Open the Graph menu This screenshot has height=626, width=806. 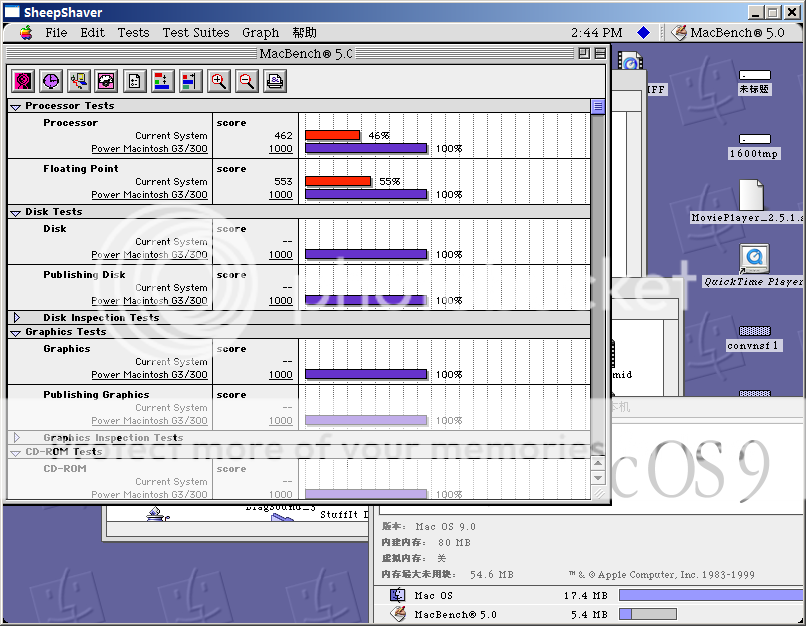tap(261, 32)
